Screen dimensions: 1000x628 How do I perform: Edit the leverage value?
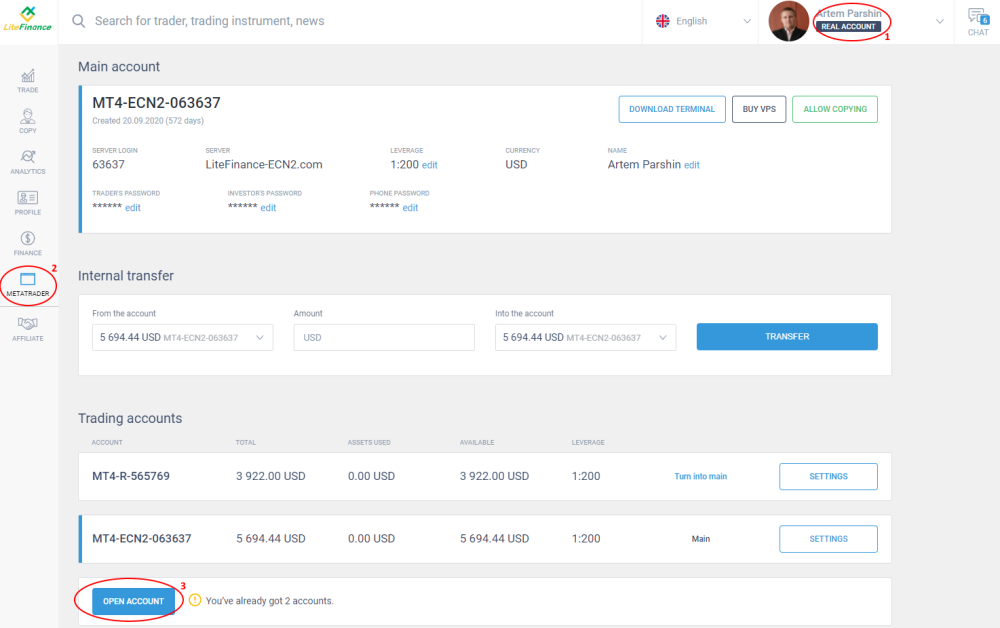point(430,165)
